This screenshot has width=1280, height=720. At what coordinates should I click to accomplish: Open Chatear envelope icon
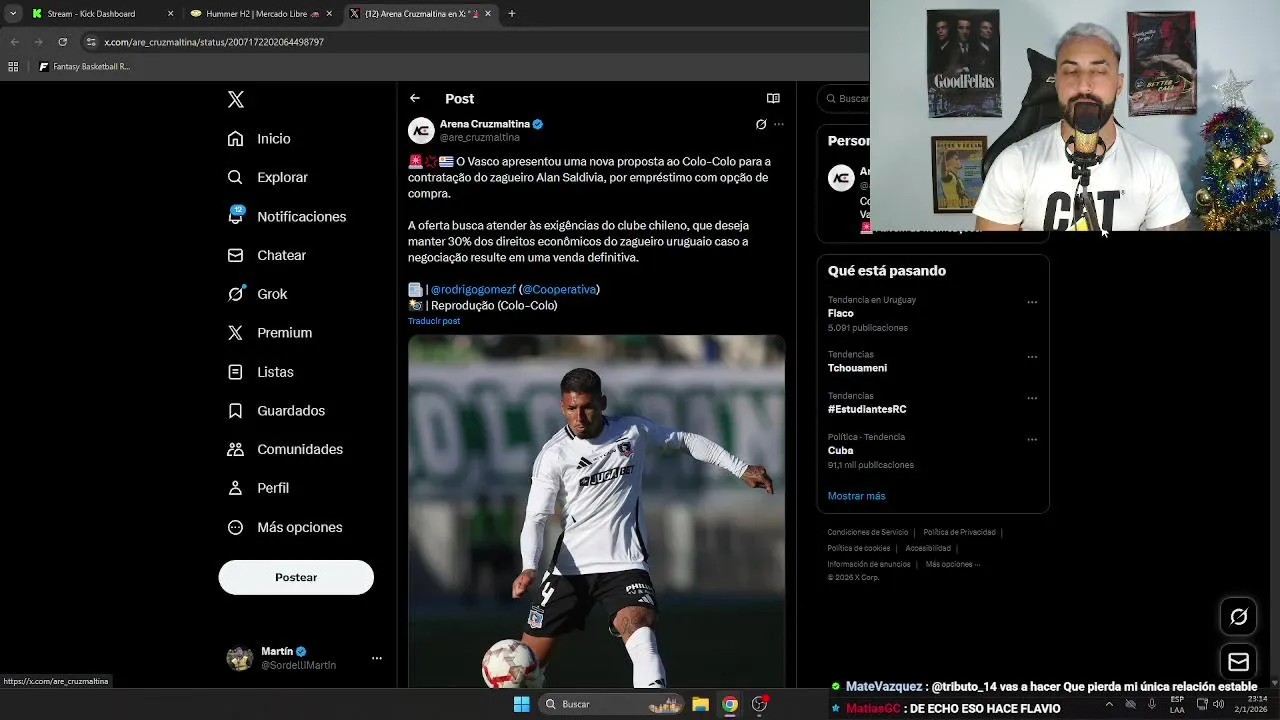235,255
